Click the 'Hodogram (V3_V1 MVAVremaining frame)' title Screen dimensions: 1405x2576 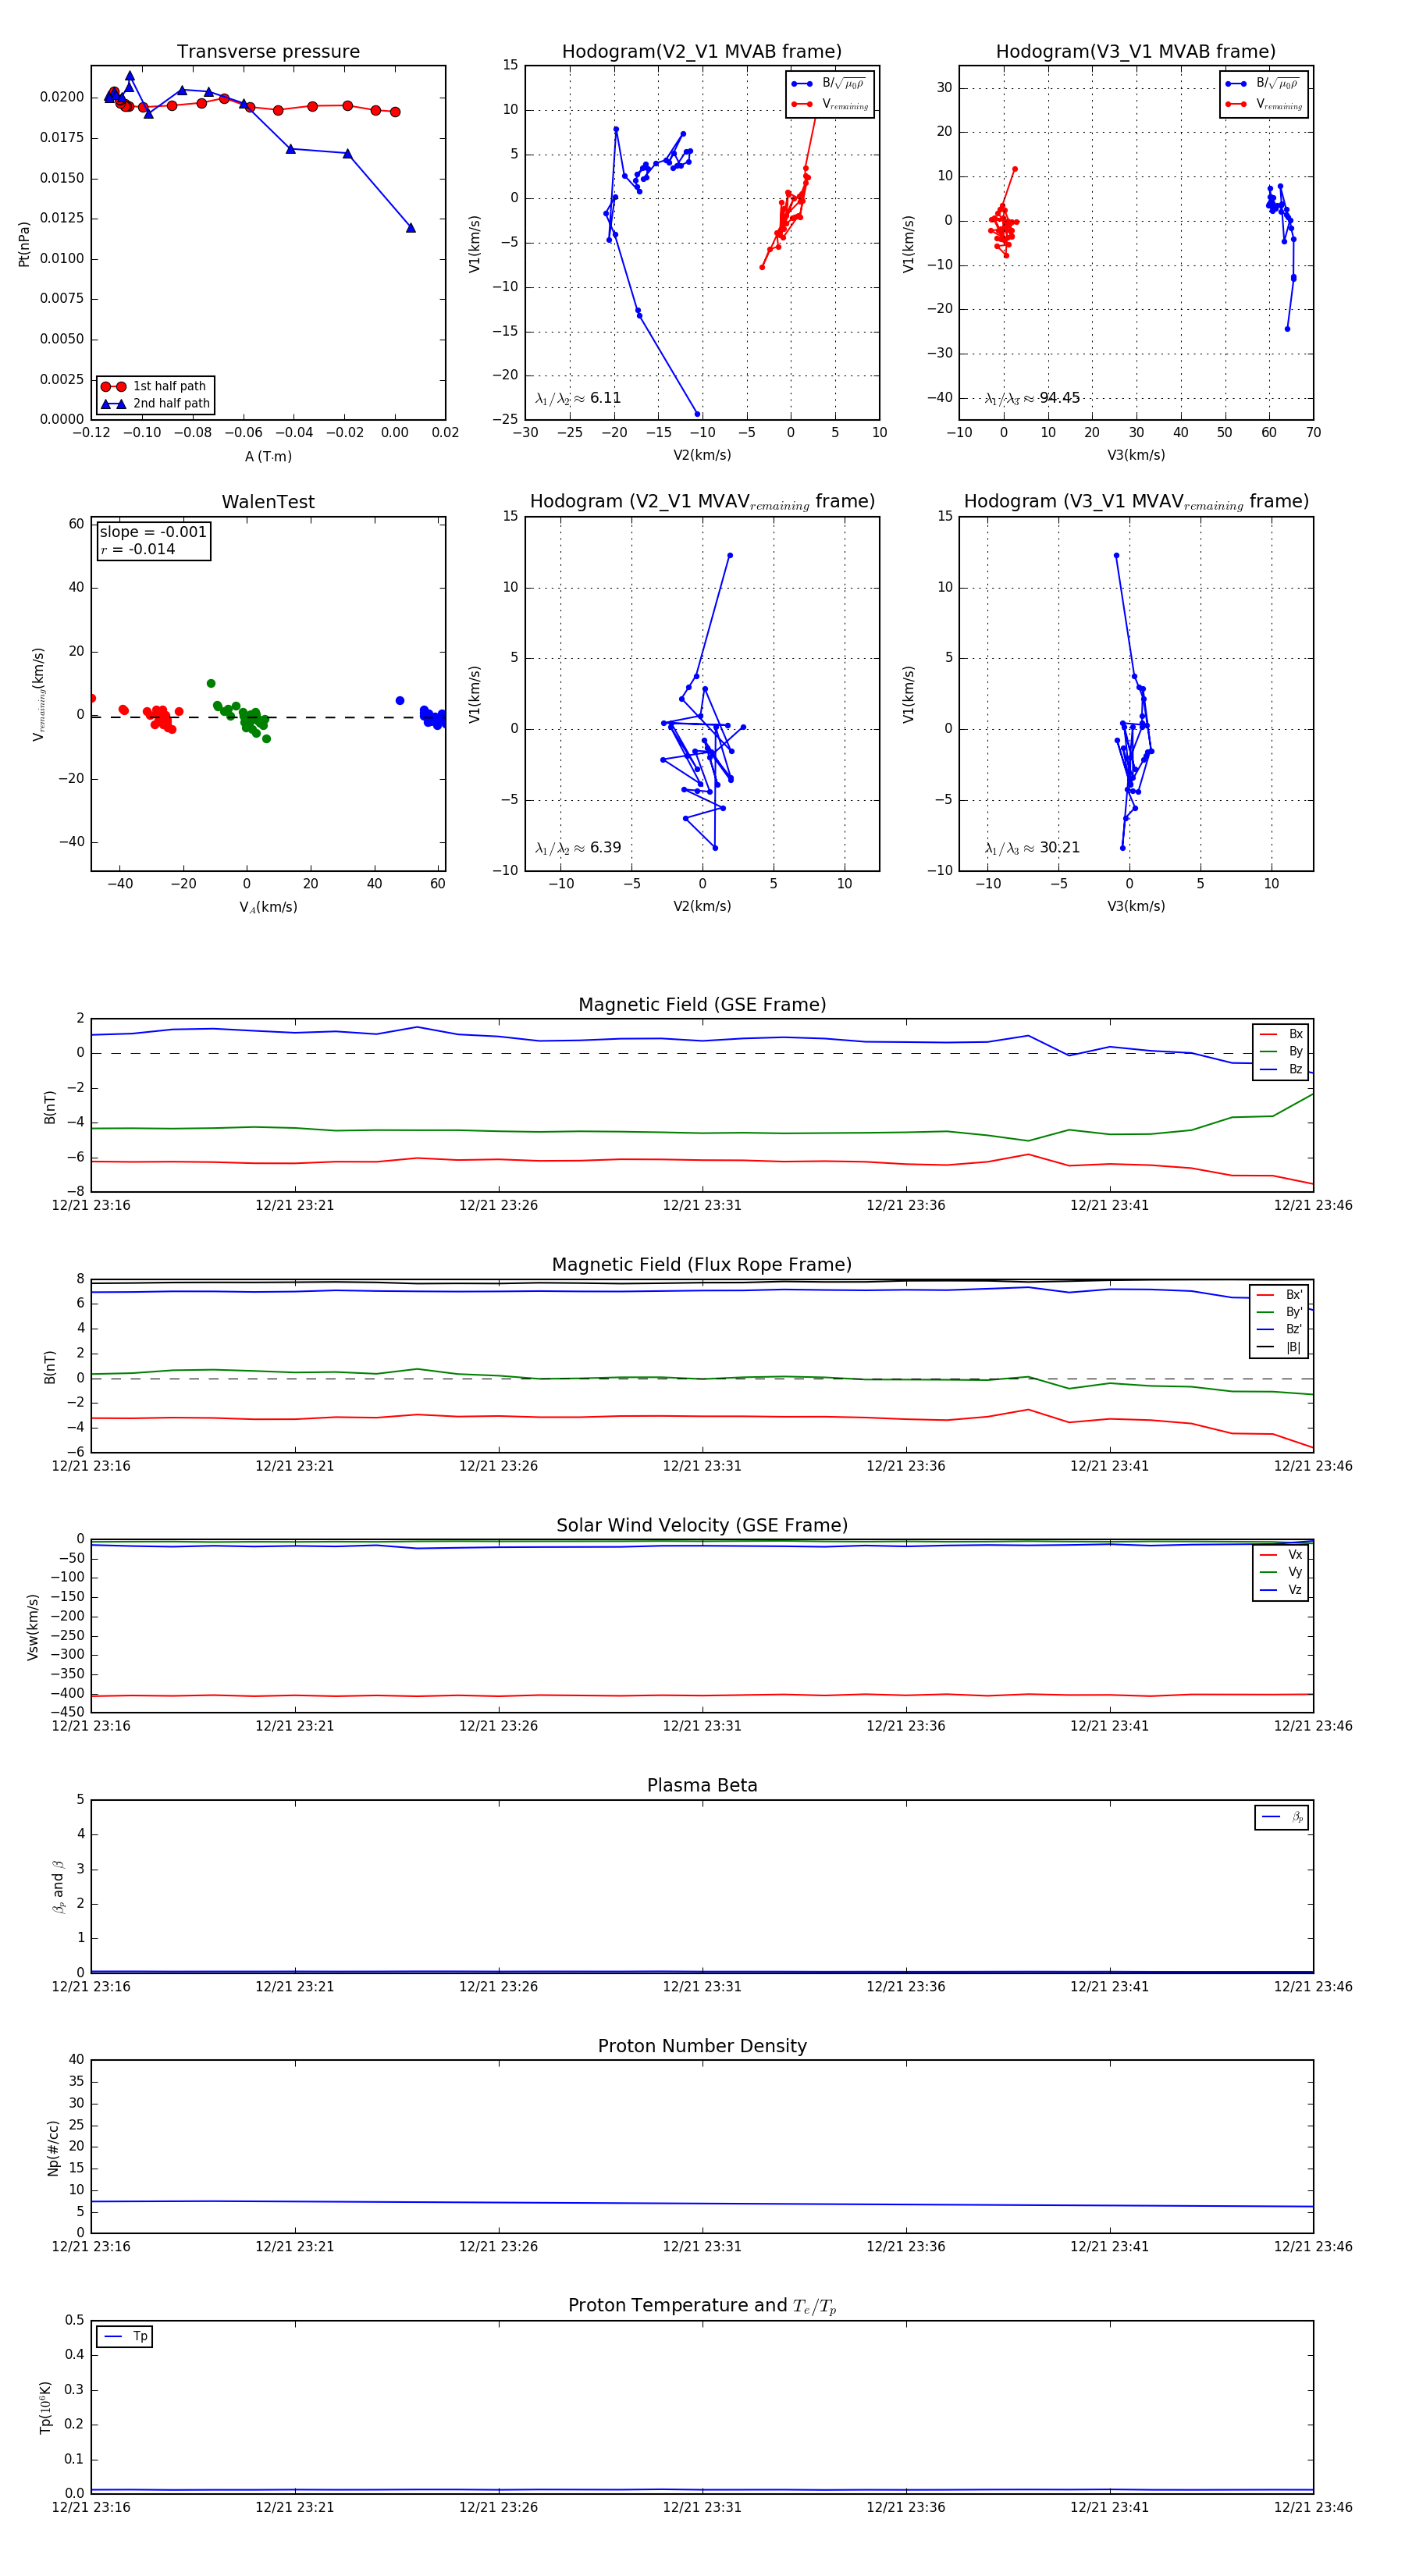1136,502
